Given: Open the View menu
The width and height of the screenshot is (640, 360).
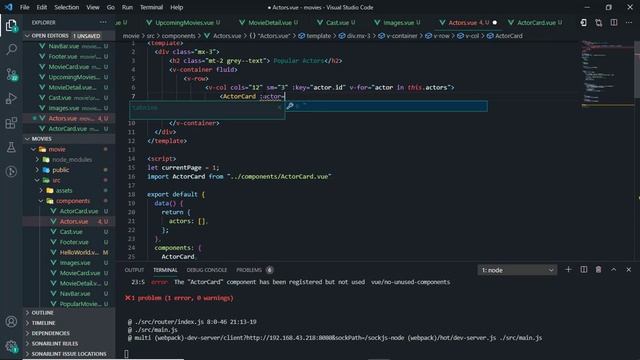Looking at the screenshot, I should pyautogui.click(x=93, y=7).
